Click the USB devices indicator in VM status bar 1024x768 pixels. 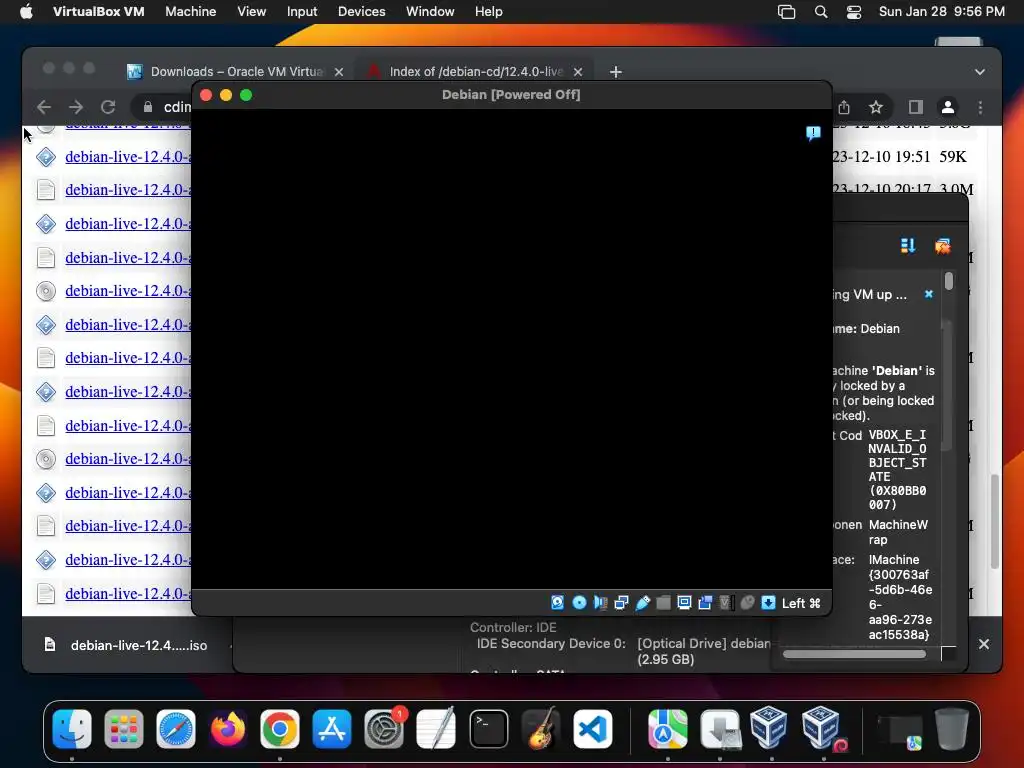tap(643, 603)
